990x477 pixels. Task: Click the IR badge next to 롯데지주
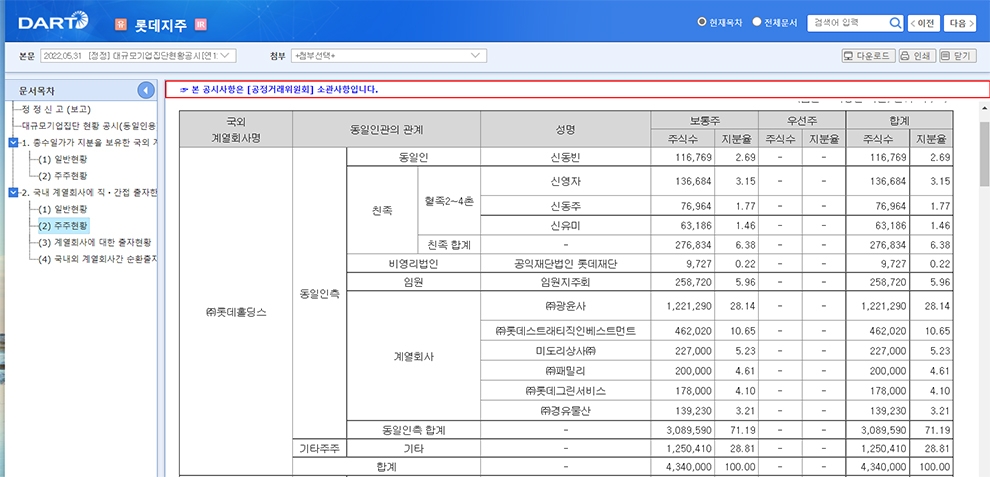coord(200,23)
